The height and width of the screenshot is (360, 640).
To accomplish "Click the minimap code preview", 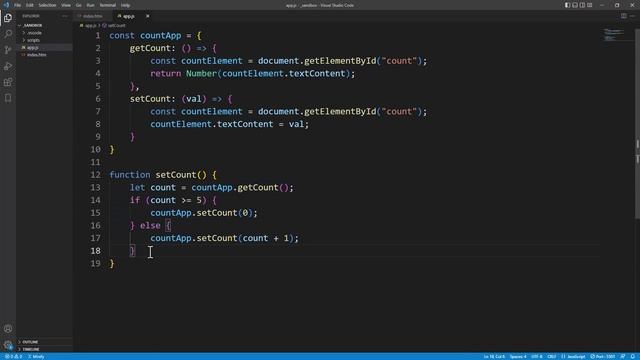I will tap(614, 35).
